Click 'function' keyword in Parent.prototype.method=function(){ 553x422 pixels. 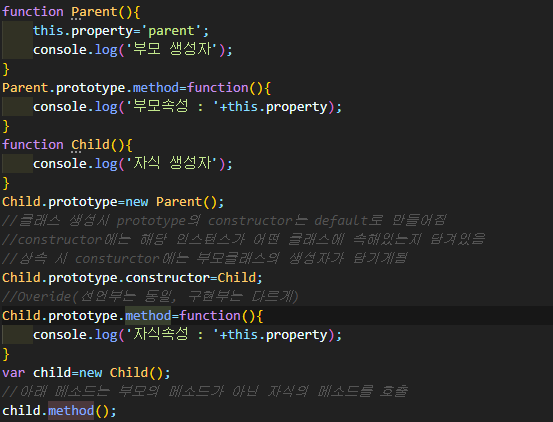[218, 88]
